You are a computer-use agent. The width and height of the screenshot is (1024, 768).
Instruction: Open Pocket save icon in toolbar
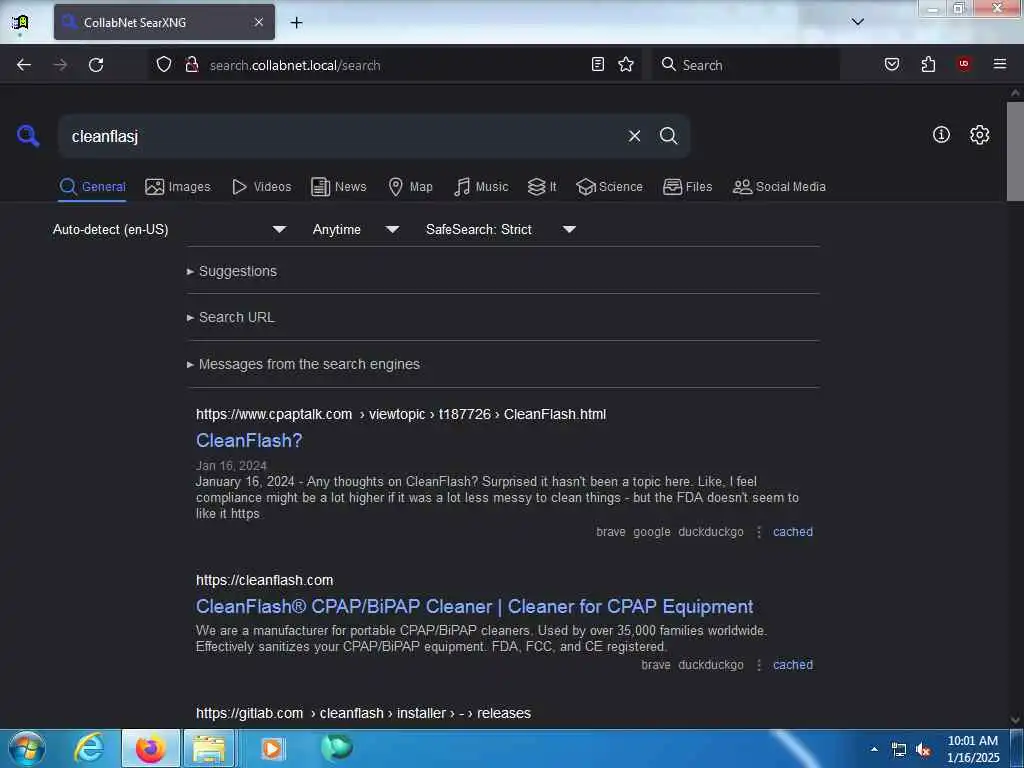pyautogui.click(x=891, y=64)
